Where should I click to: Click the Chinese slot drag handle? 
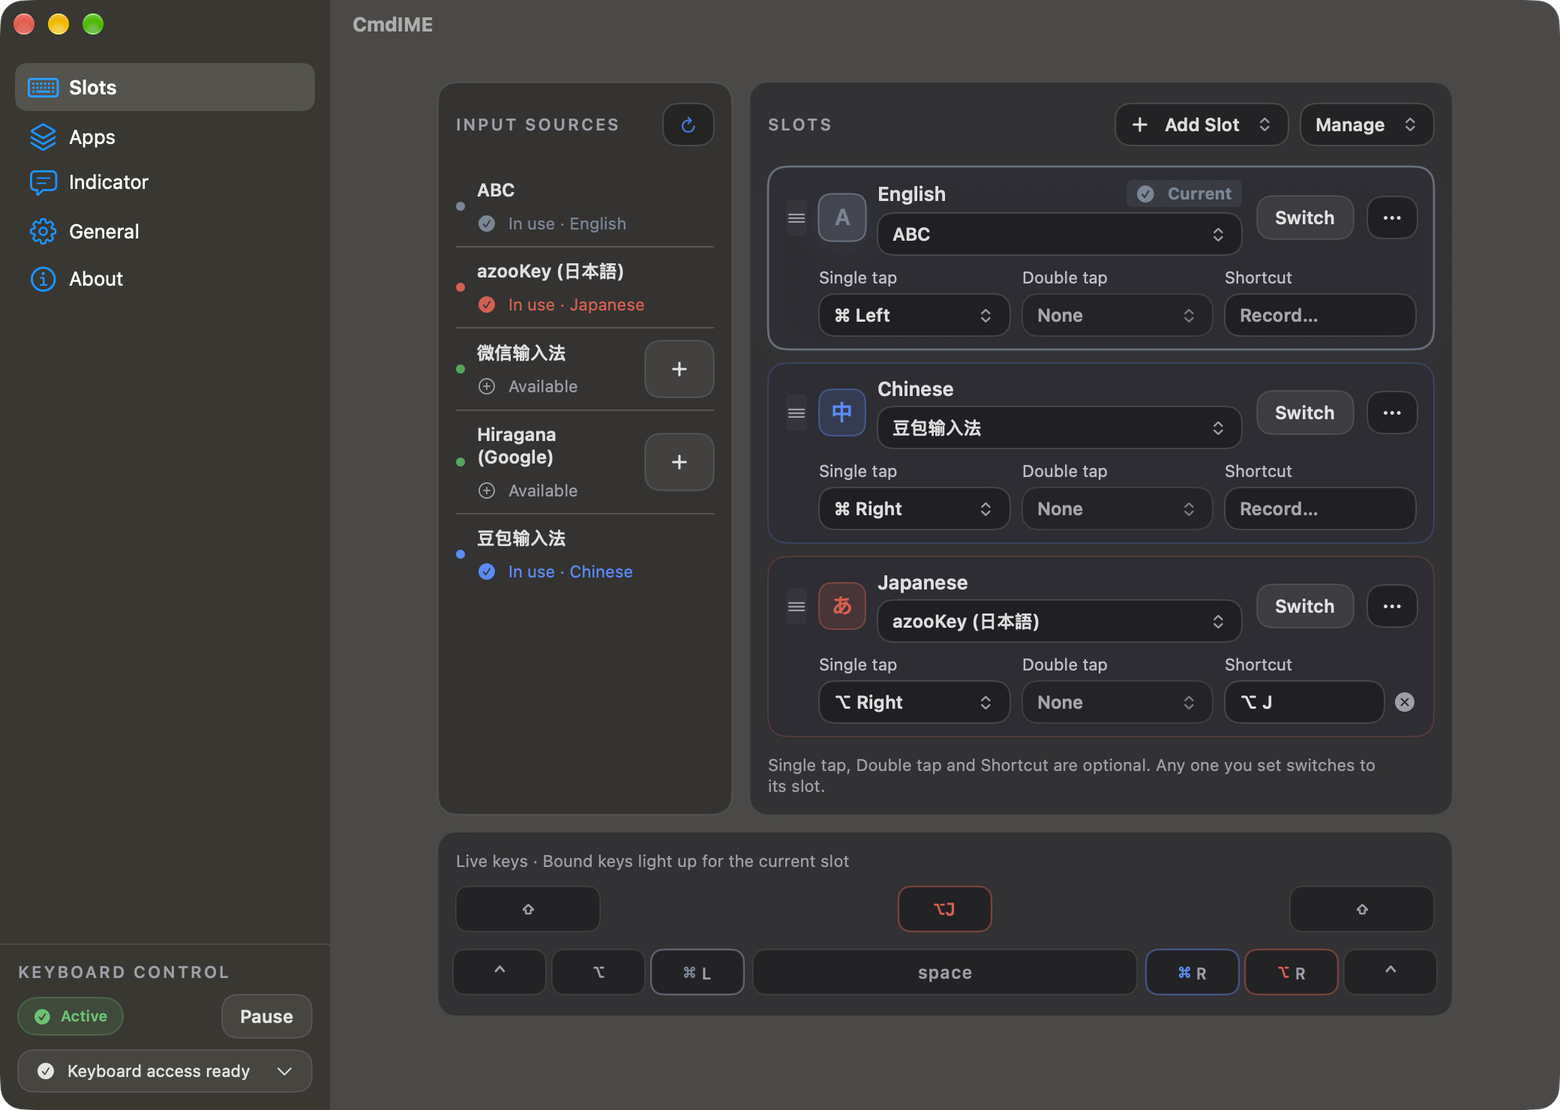click(796, 413)
